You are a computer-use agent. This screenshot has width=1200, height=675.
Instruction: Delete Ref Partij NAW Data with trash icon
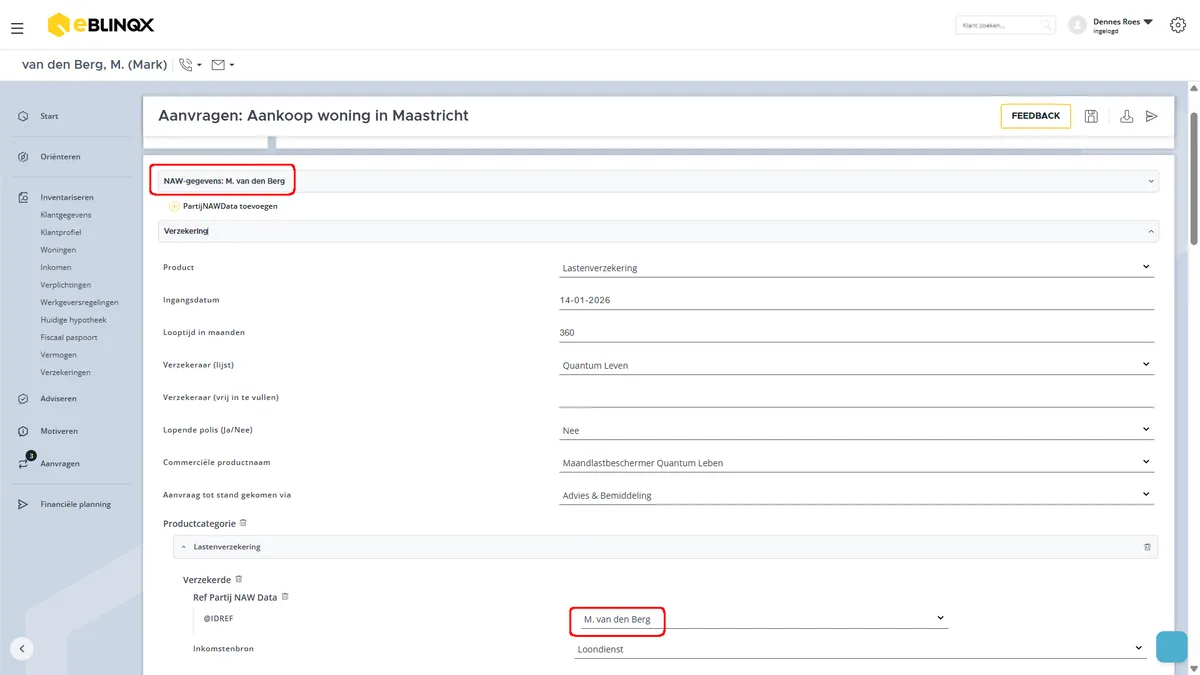coord(285,597)
